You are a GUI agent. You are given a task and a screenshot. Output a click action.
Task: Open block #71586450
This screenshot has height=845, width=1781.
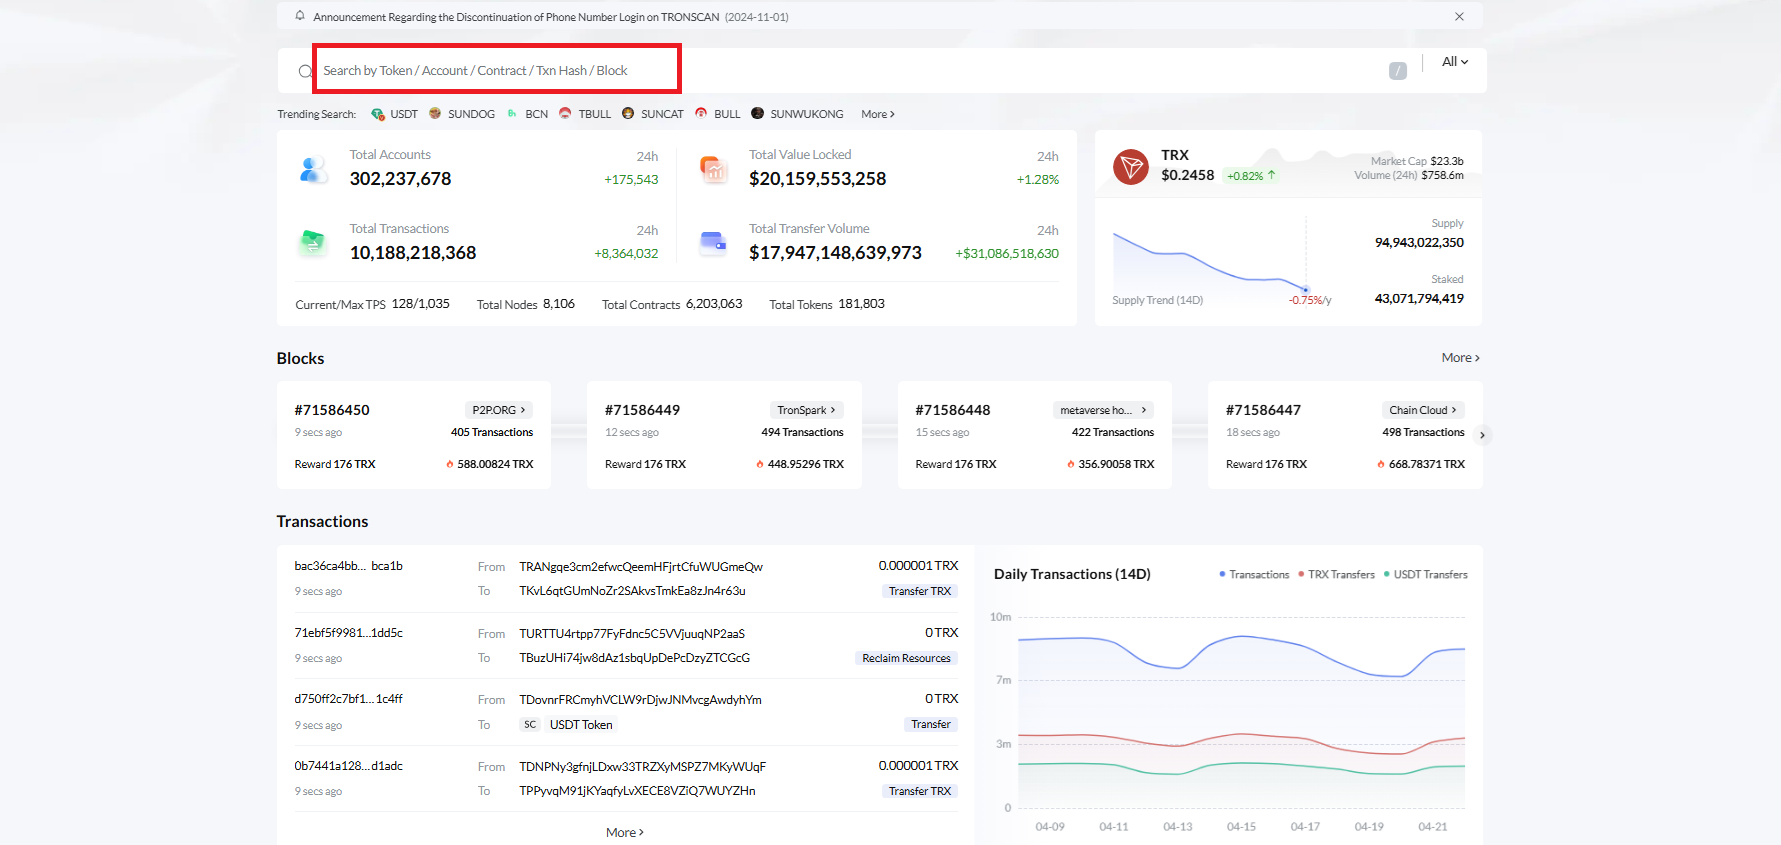pyautogui.click(x=332, y=410)
